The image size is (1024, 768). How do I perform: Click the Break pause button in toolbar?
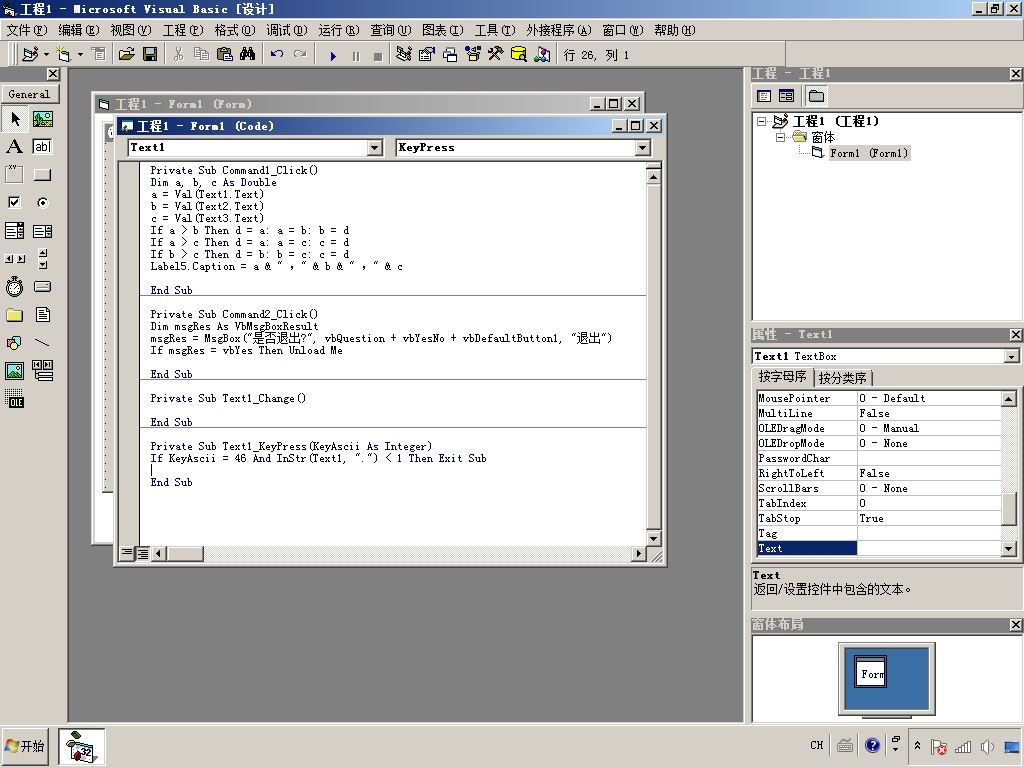(x=355, y=56)
